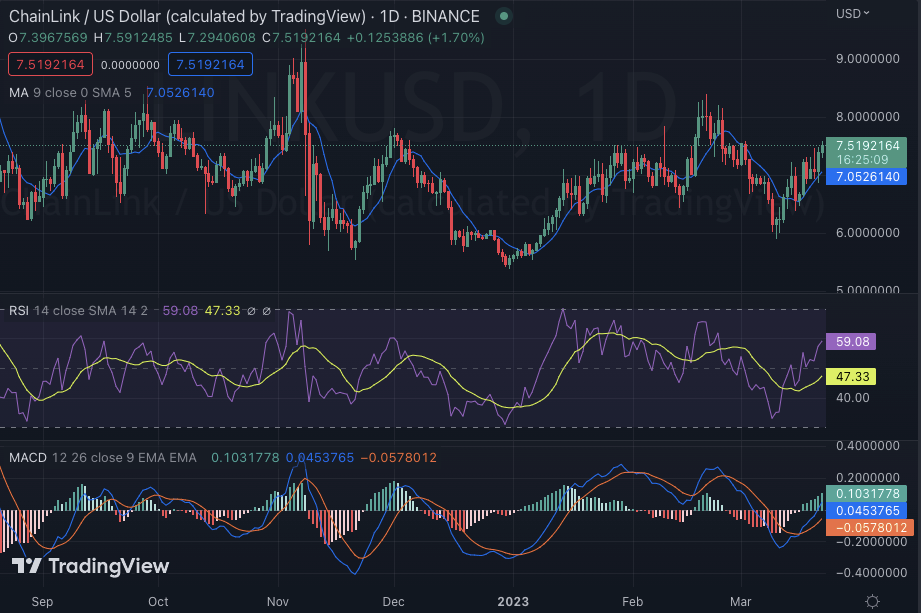The image size is (921, 613).
Task: Click the first ø symbol beside RSI values
Action: pos(252,311)
